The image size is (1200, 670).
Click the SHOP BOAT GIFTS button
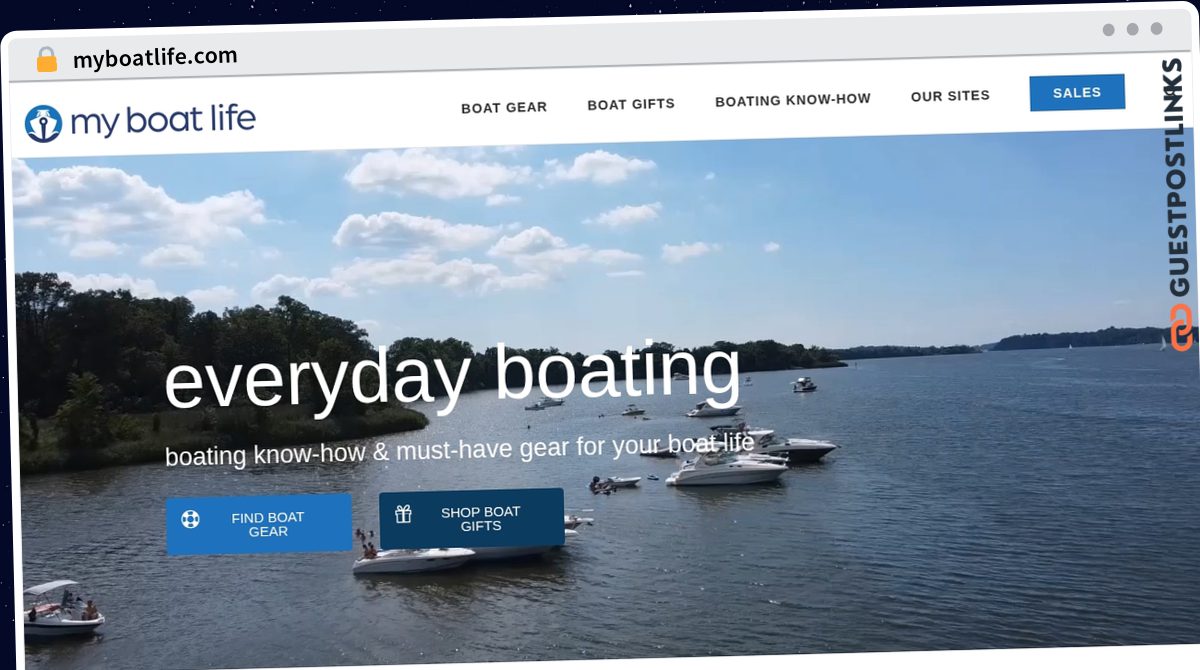[471, 518]
